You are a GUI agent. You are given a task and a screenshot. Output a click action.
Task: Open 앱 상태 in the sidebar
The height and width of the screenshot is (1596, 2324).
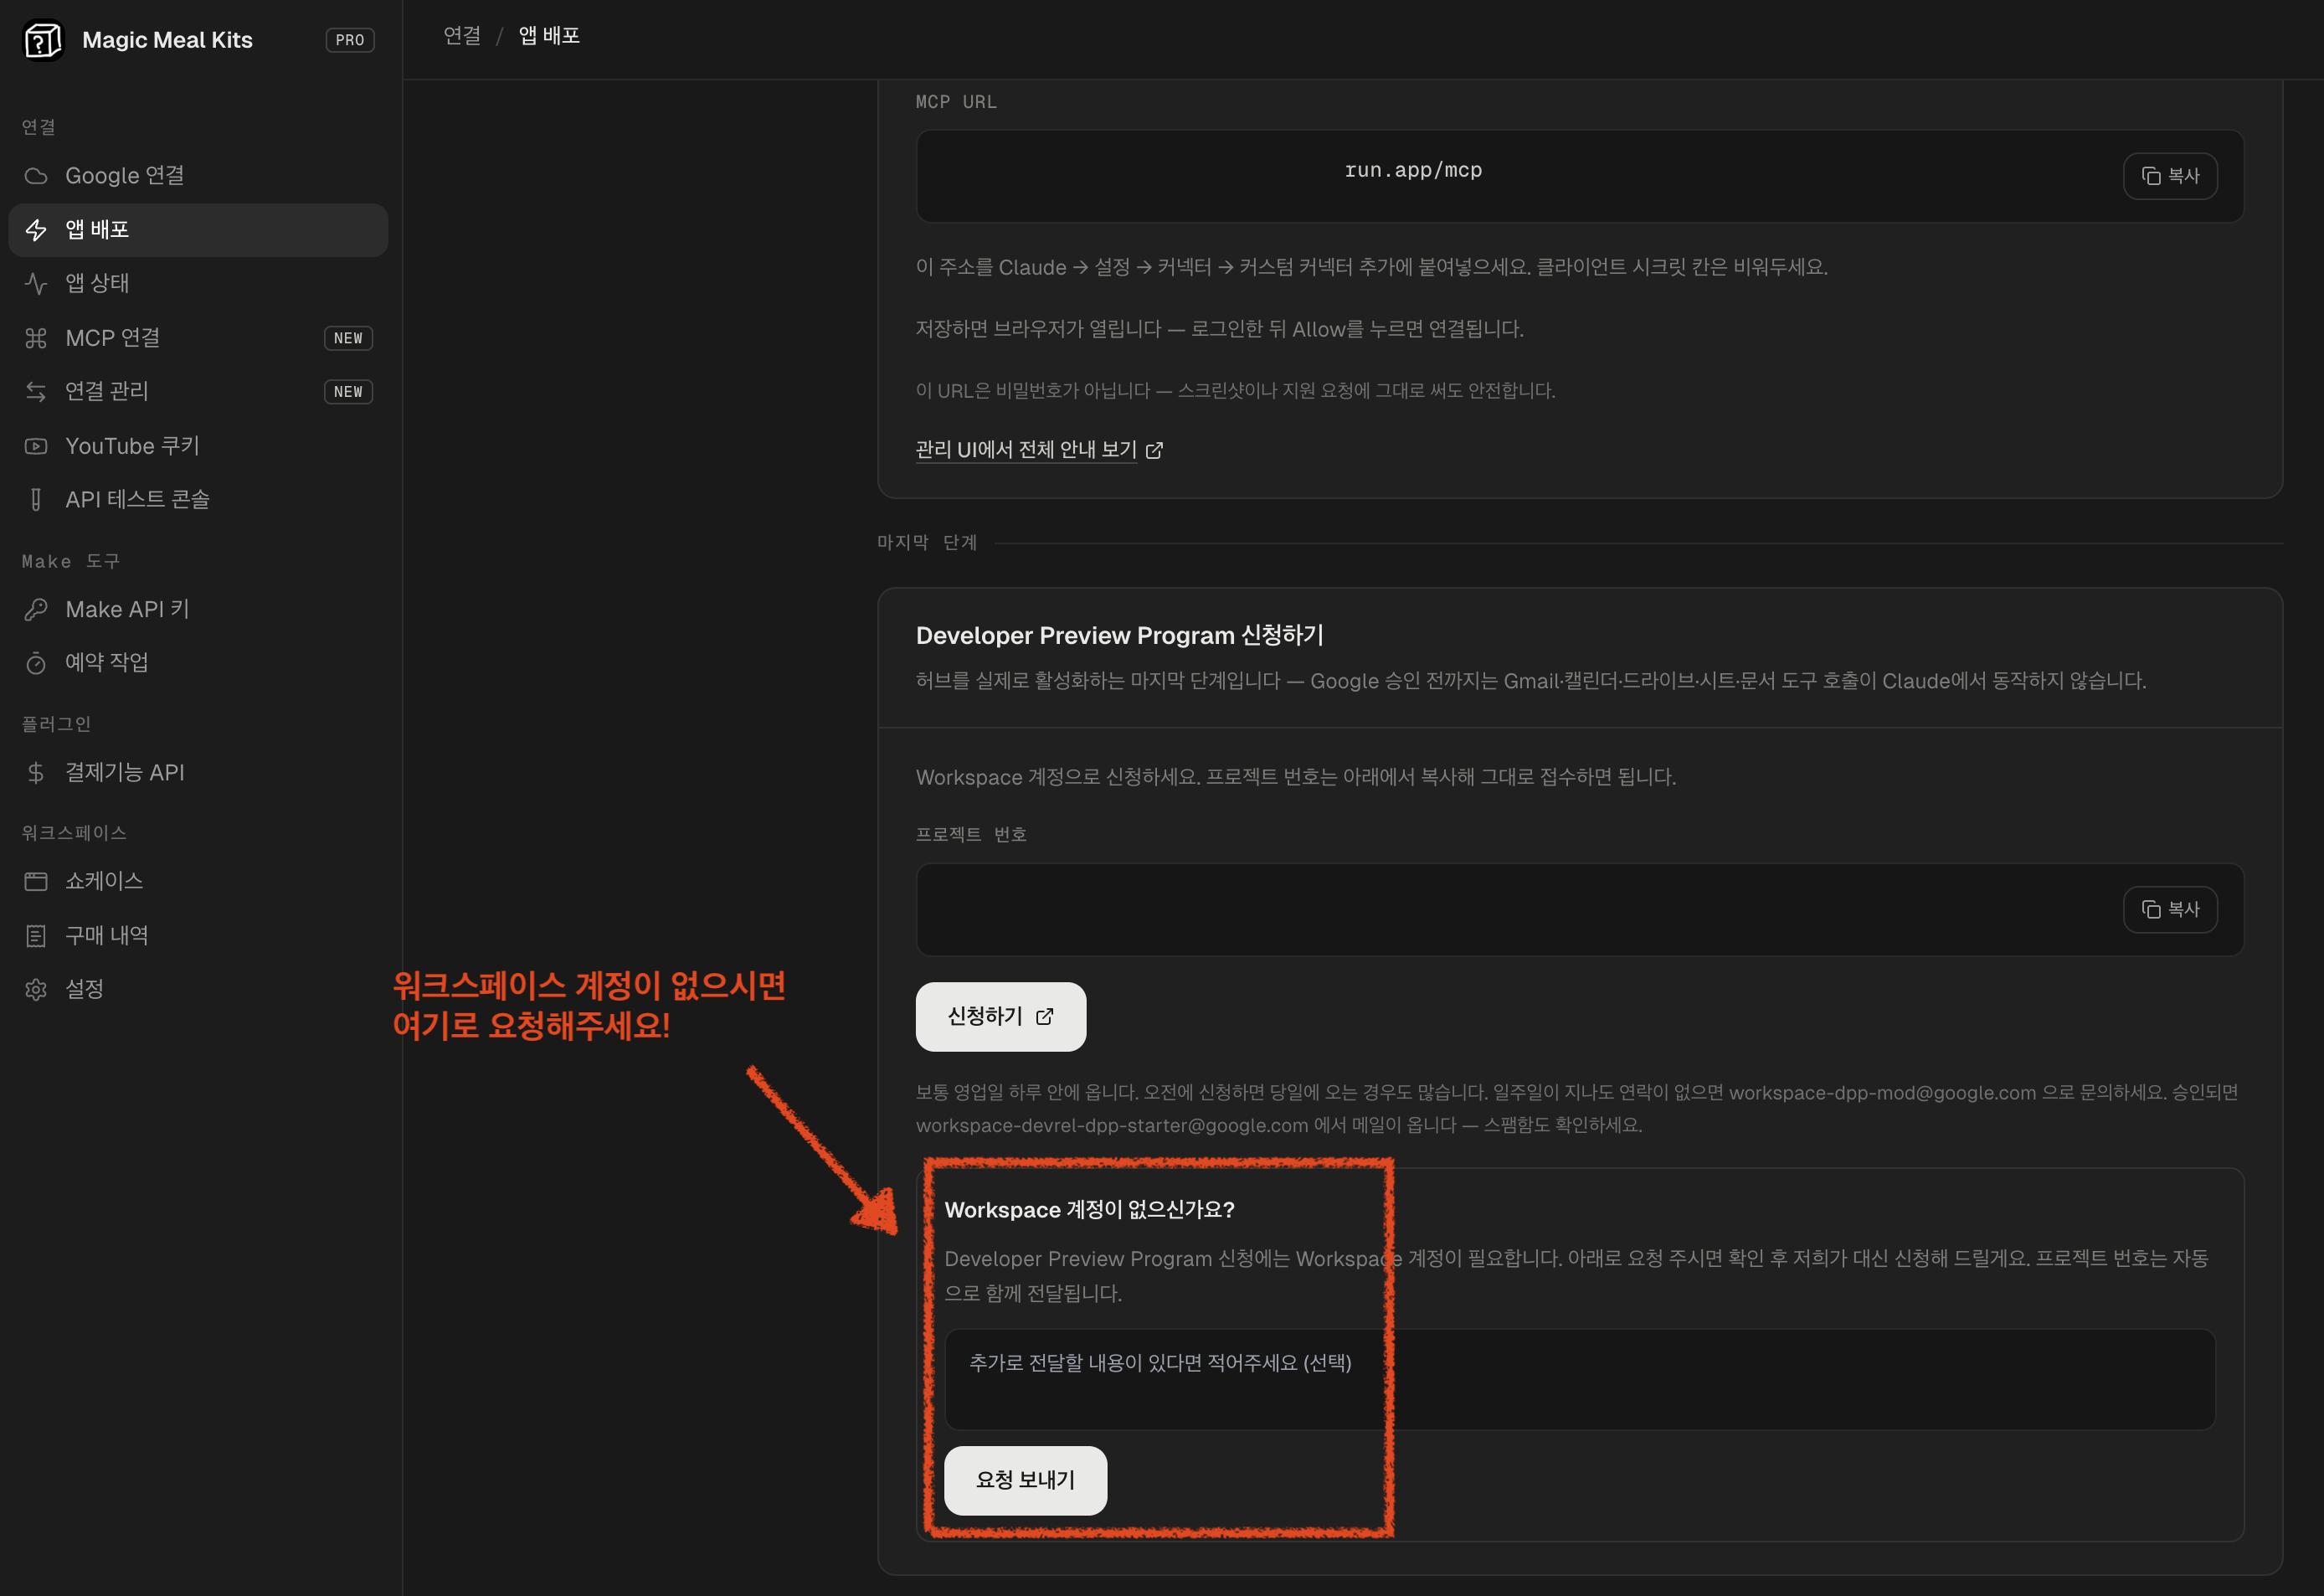click(198, 284)
